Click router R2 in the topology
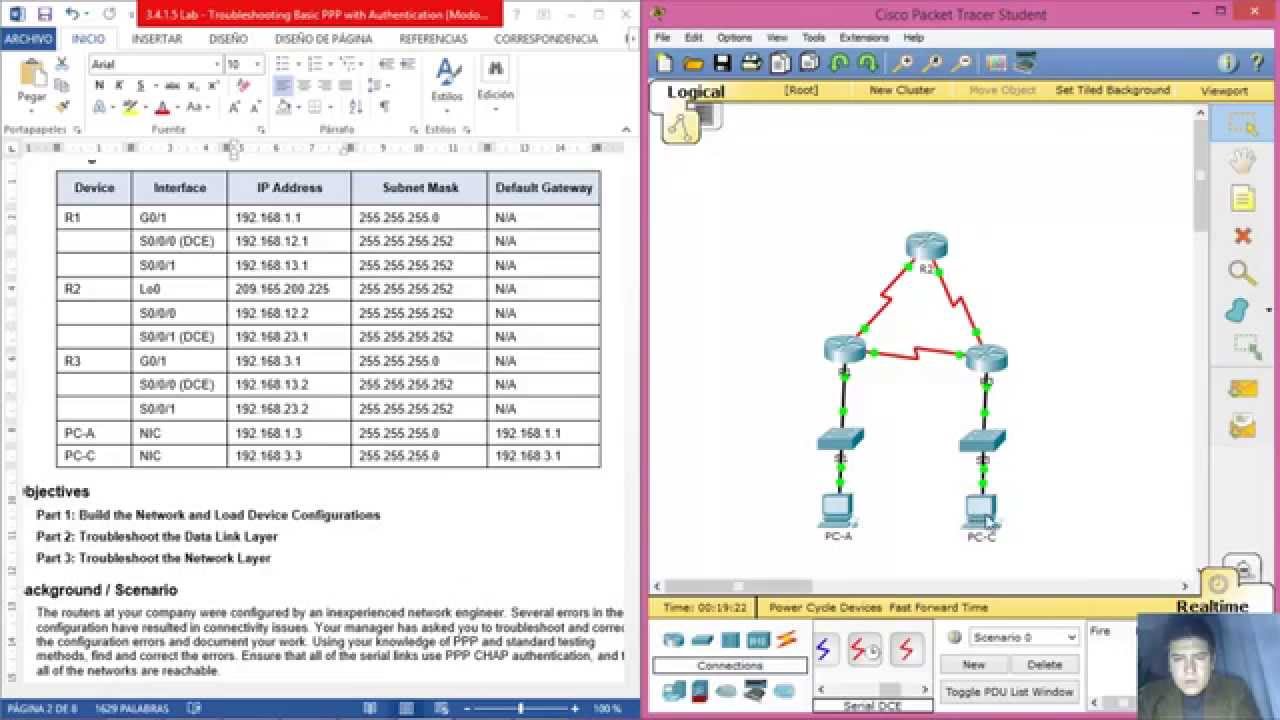The height and width of the screenshot is (720, 1280). click(926, 248)
